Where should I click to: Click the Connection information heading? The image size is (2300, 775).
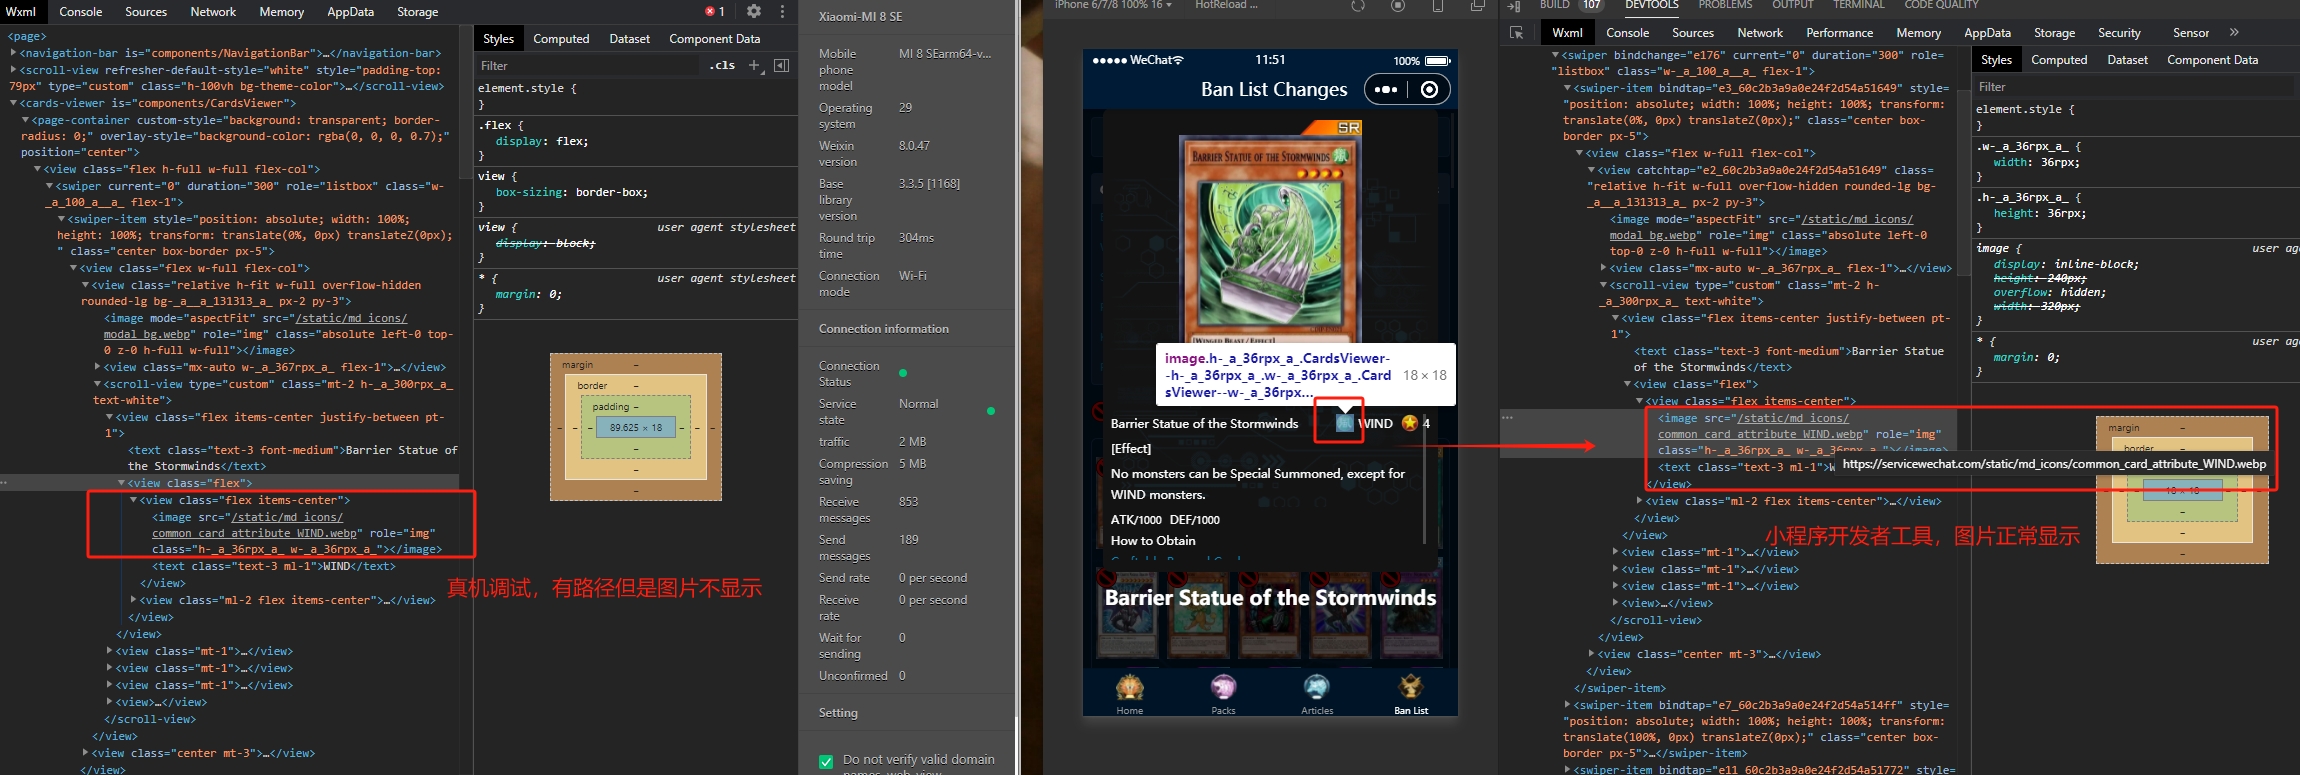click(884, 328)
